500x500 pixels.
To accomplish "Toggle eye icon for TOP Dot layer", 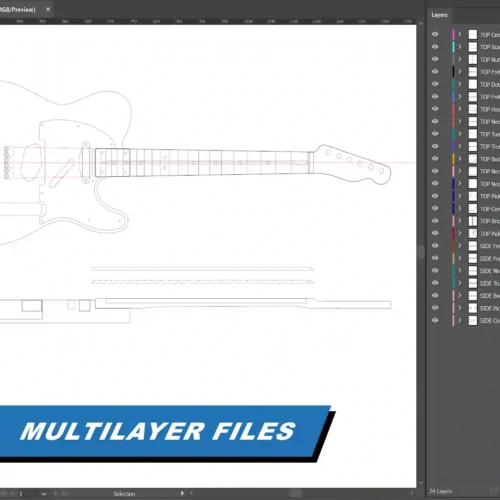I will [x=435, y=84].
